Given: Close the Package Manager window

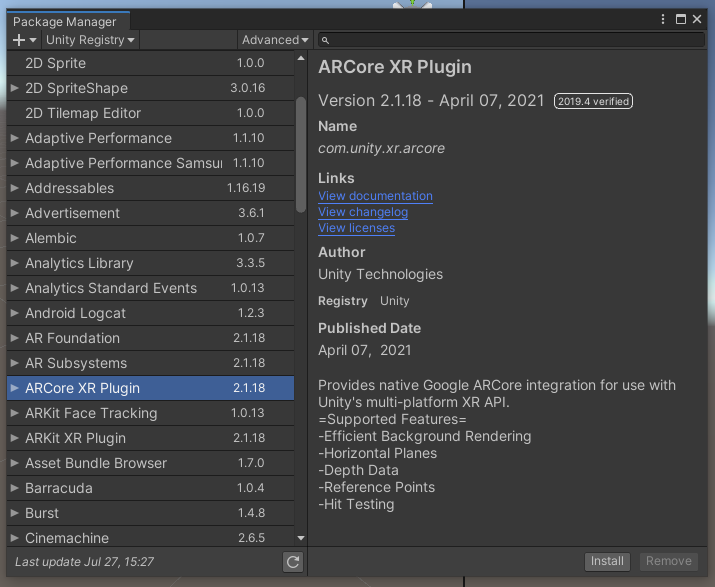Looking at the screenshot, I should pos(697,19).
